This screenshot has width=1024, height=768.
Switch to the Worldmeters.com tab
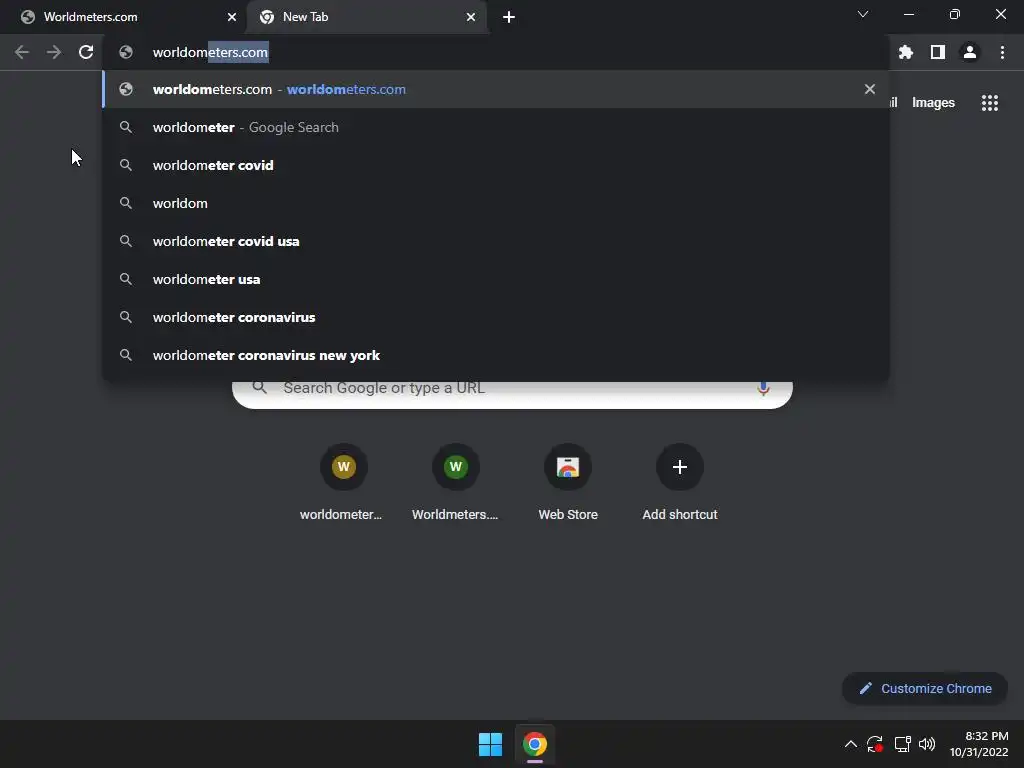pyautogui.click(x=122, y=17)
